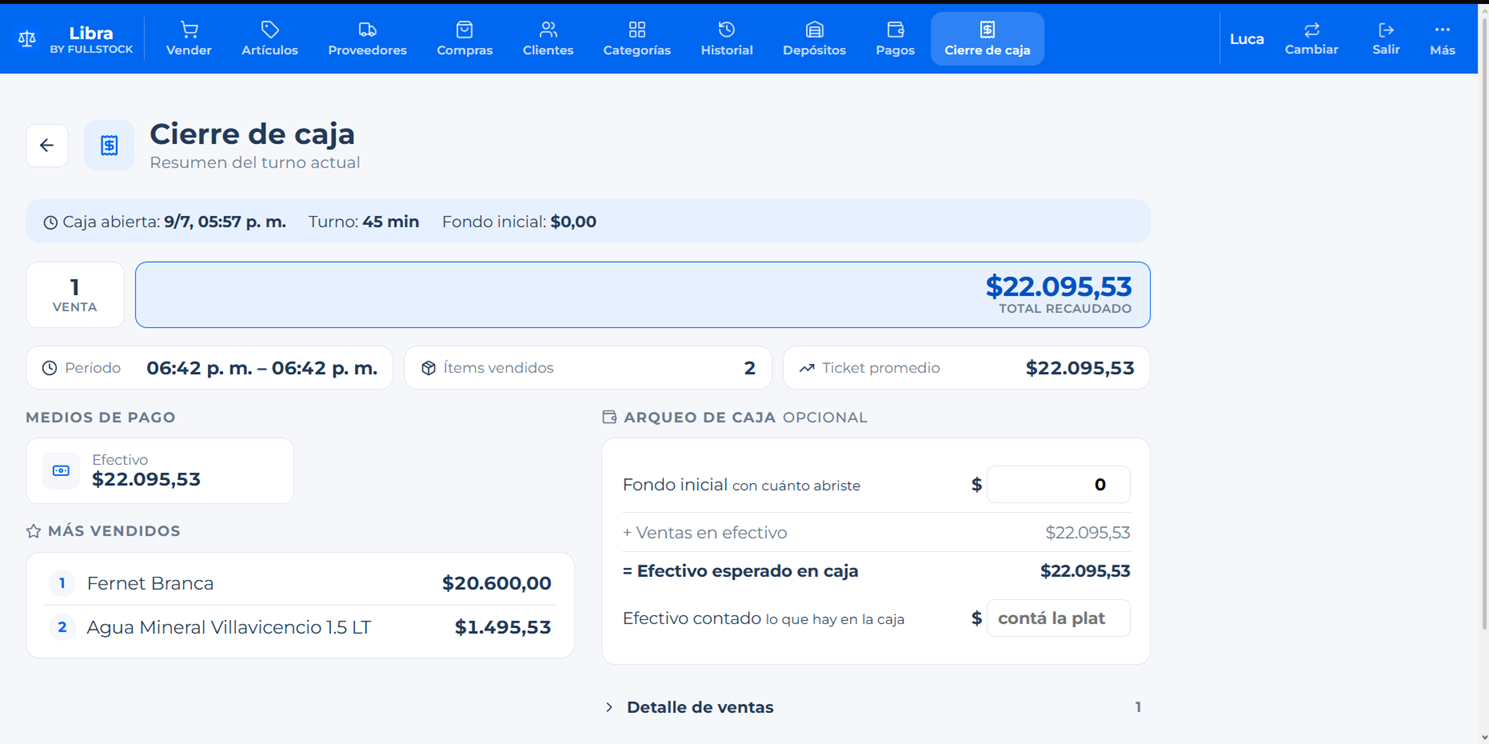Click the $22.095,53 total recaudado banner

click(643, 295)
